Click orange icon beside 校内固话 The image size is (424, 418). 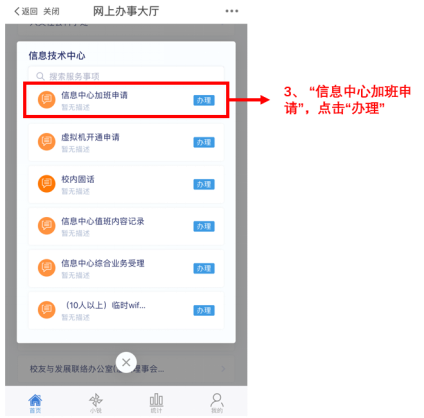click(46, 184)
